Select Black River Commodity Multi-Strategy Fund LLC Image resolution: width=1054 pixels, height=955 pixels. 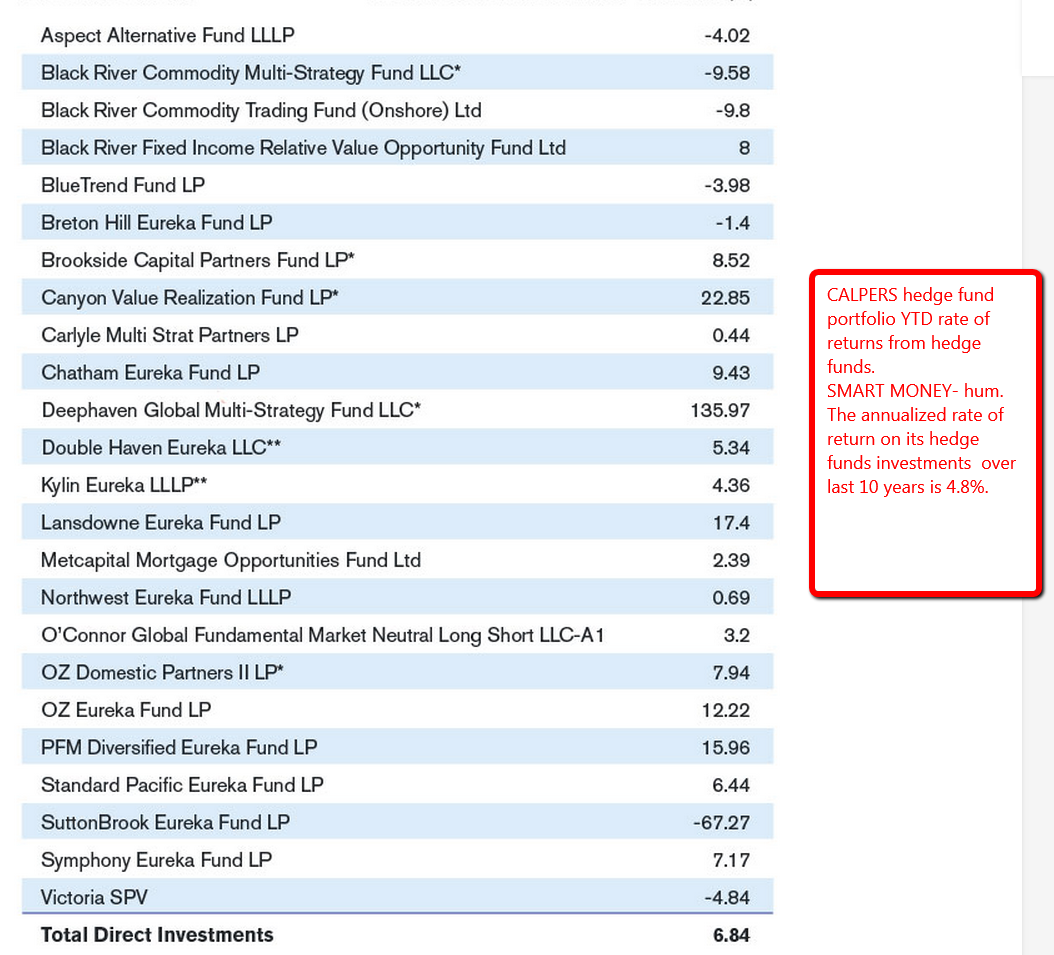click(251, 73)
